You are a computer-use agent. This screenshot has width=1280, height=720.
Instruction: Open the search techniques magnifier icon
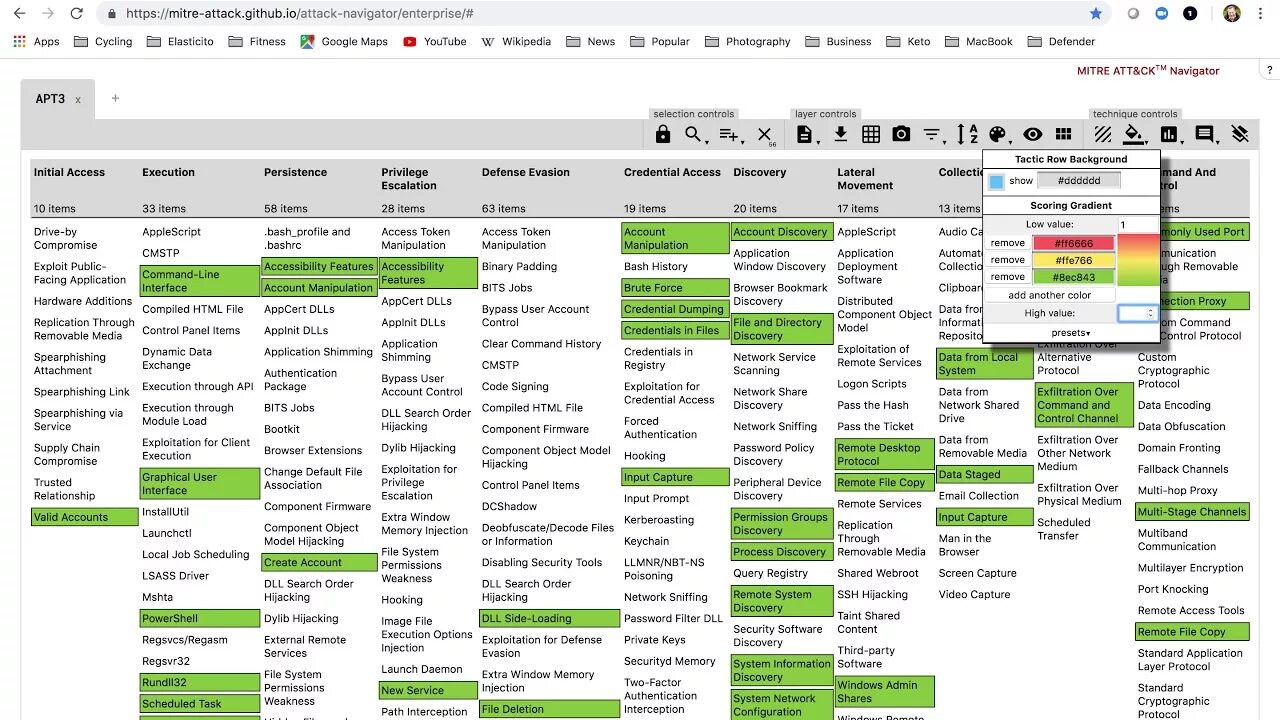click(x=694, y=135)
